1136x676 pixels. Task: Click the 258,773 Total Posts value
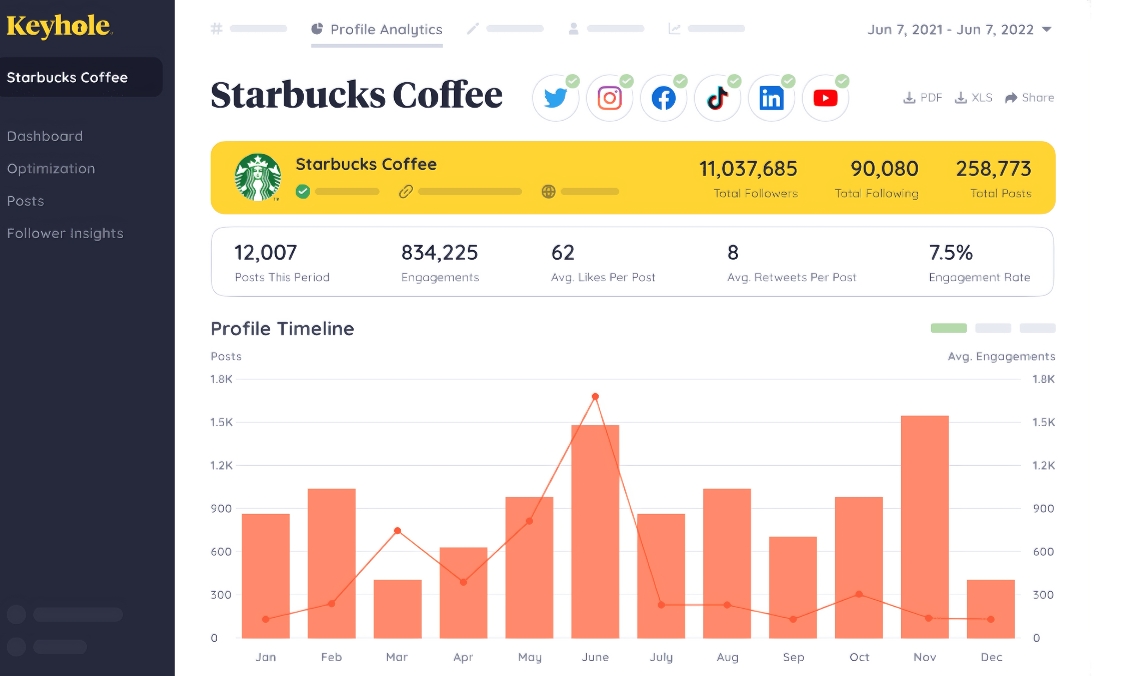click(x=993, y=169)
